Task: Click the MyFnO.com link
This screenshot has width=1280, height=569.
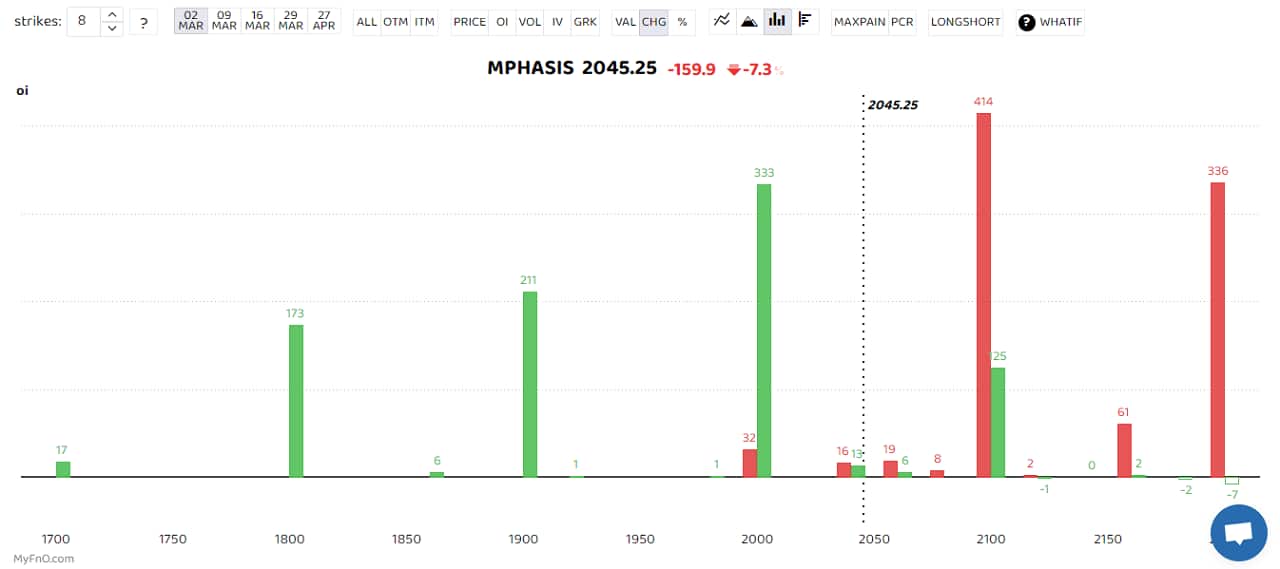Action: point(44,559)
